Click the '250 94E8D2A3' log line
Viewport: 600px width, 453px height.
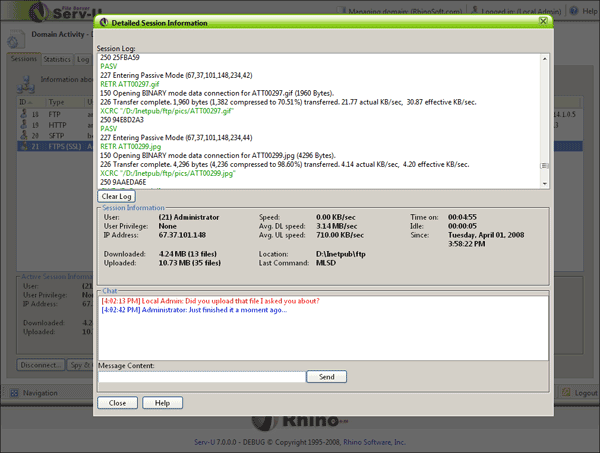[x=122, y=120]
